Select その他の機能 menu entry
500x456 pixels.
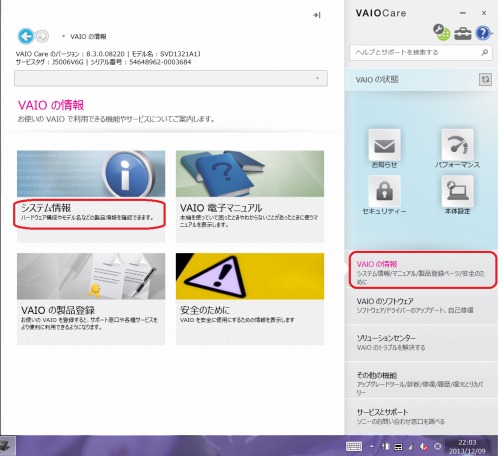pos(421,380)
